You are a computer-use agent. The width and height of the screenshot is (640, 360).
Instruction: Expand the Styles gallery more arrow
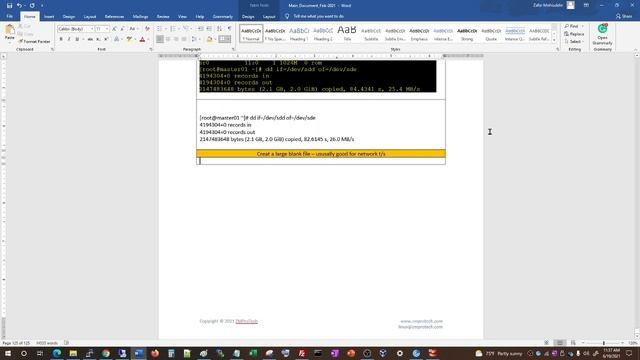point(554,40)
